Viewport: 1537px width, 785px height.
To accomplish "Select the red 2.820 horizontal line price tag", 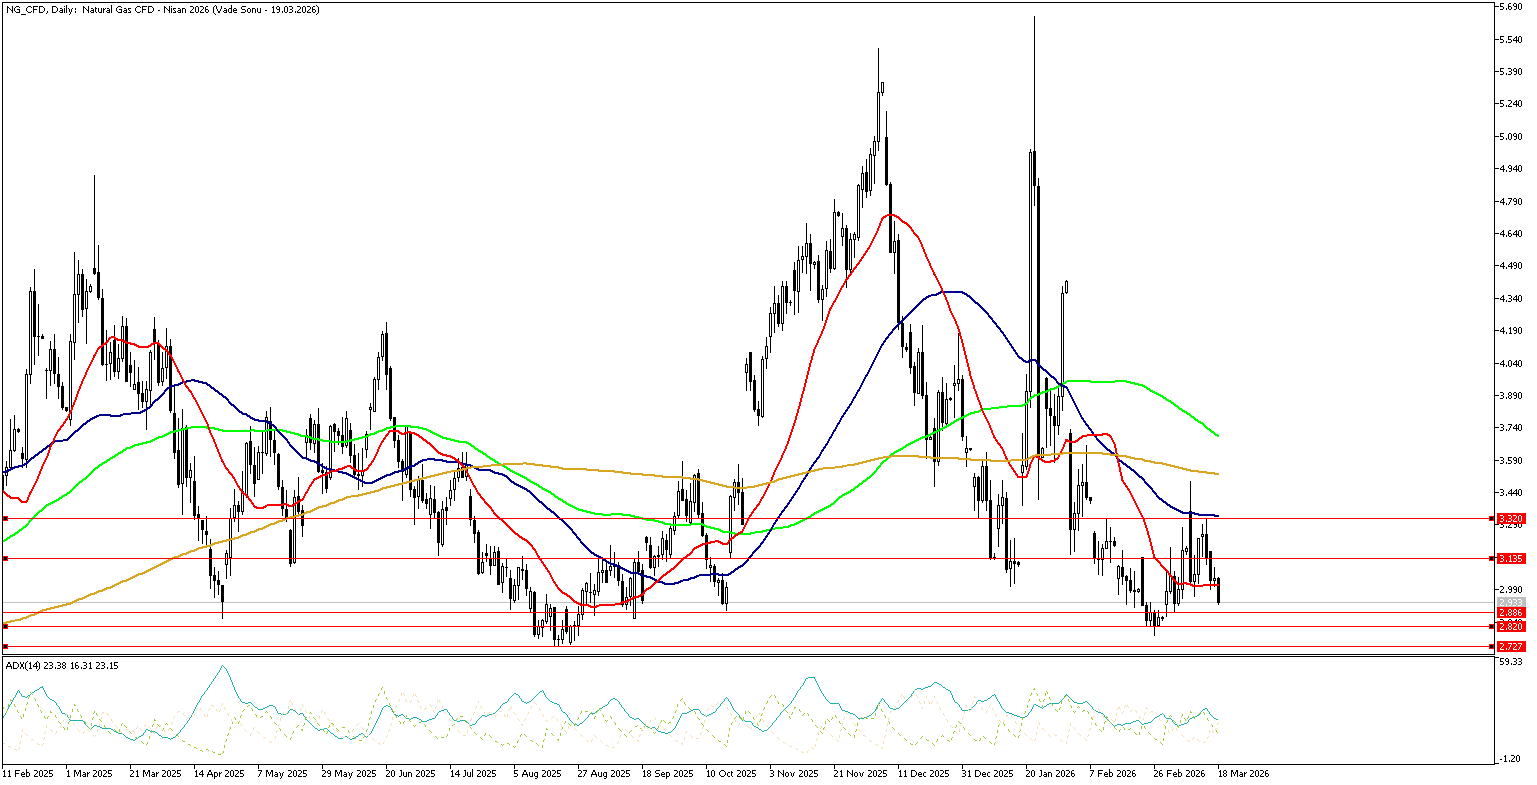I will pyautogui.click(x=1509, y=625).
